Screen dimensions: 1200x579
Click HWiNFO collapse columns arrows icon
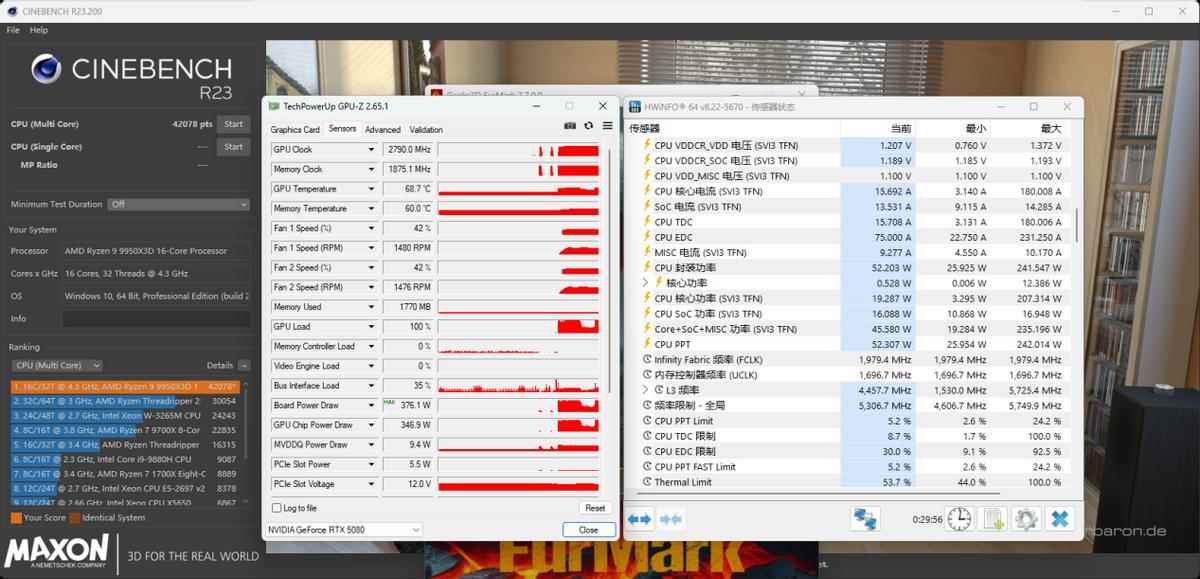coord(671,519)
